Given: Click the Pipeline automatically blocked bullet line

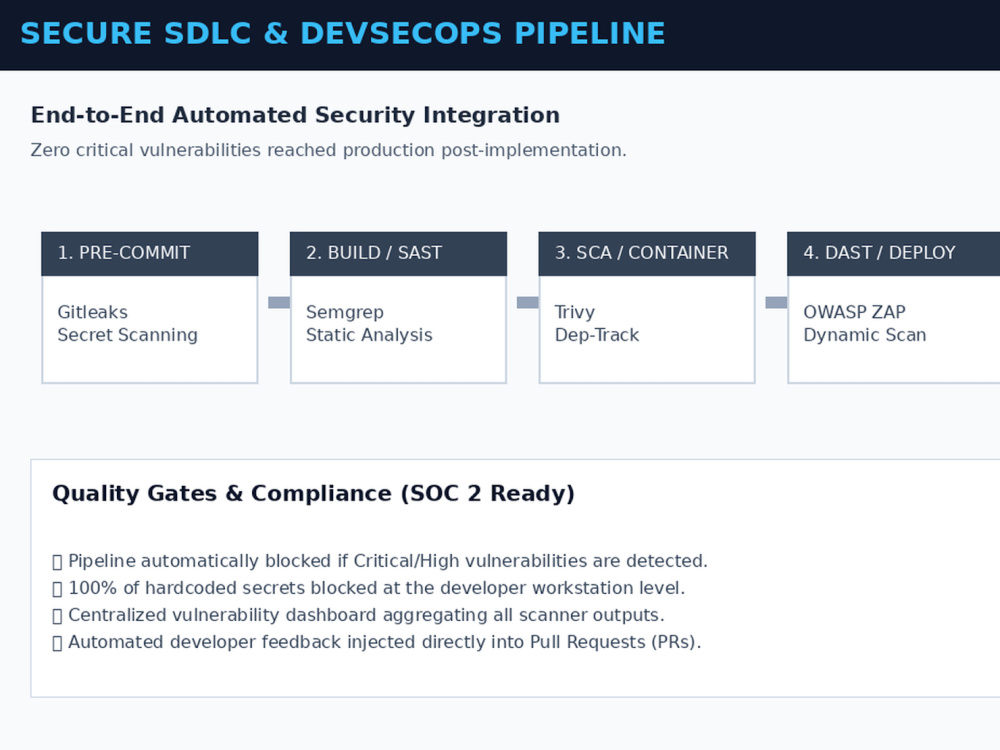Looking at the screenshot, I should tap(380, 561).
